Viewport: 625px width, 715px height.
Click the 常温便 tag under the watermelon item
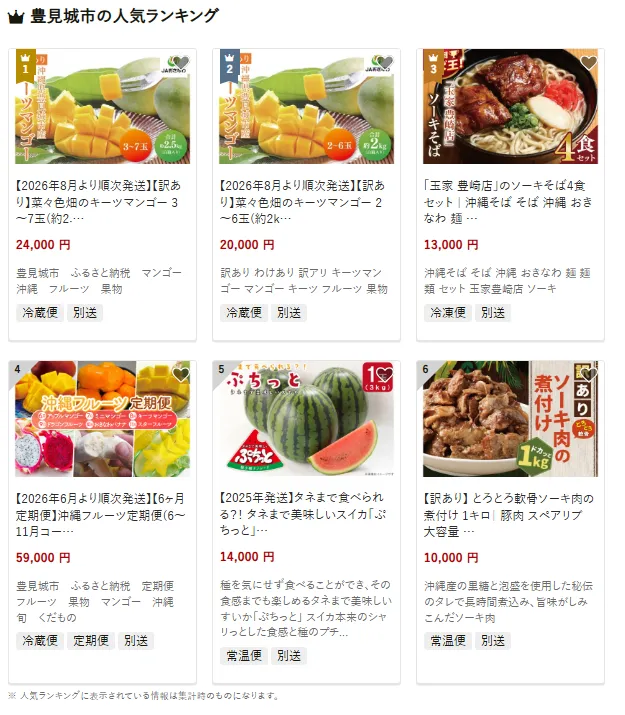(244, 656)
